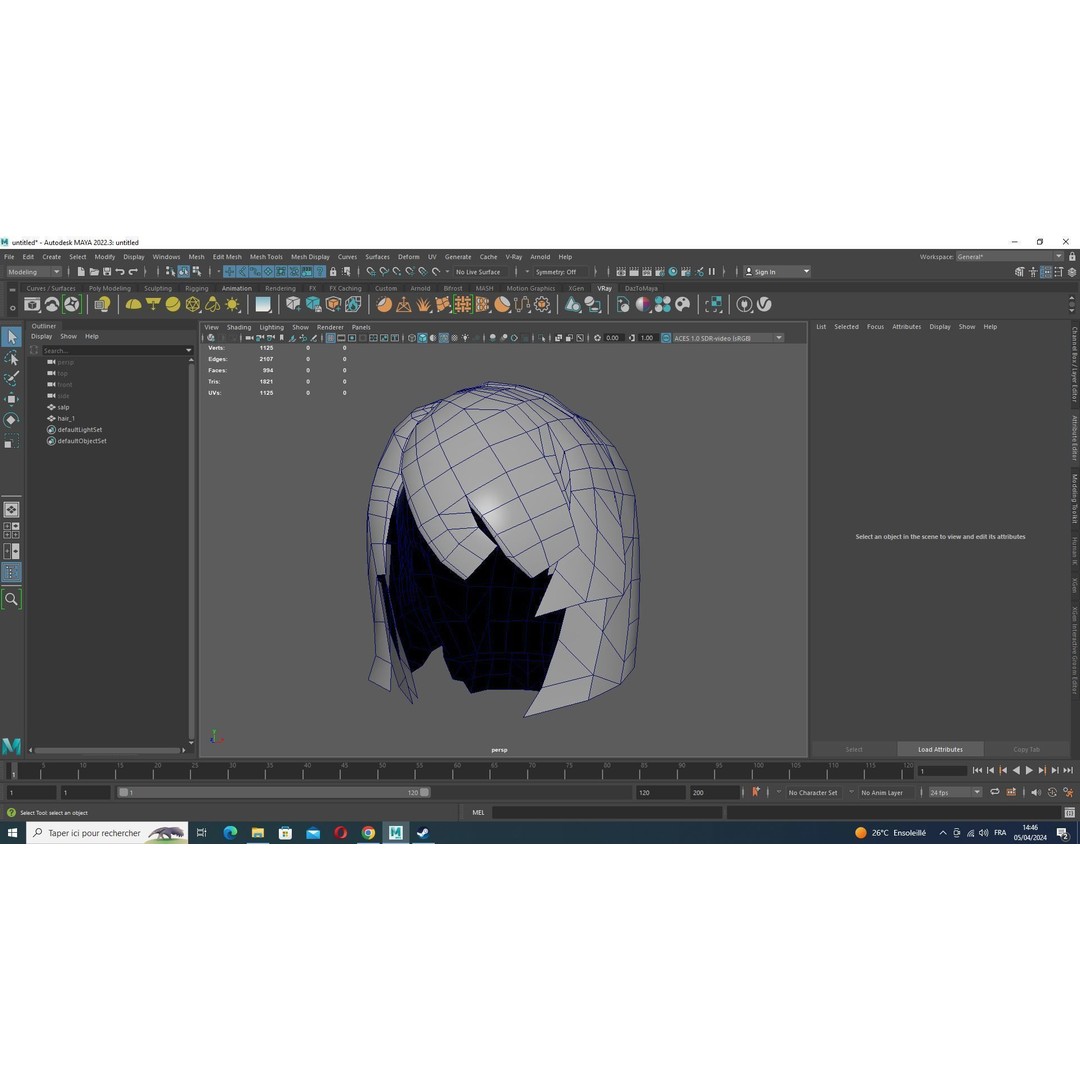Click the V-Ray plug power icon on shelf
Screen dimensions: 1080x1080
[744, 304]
